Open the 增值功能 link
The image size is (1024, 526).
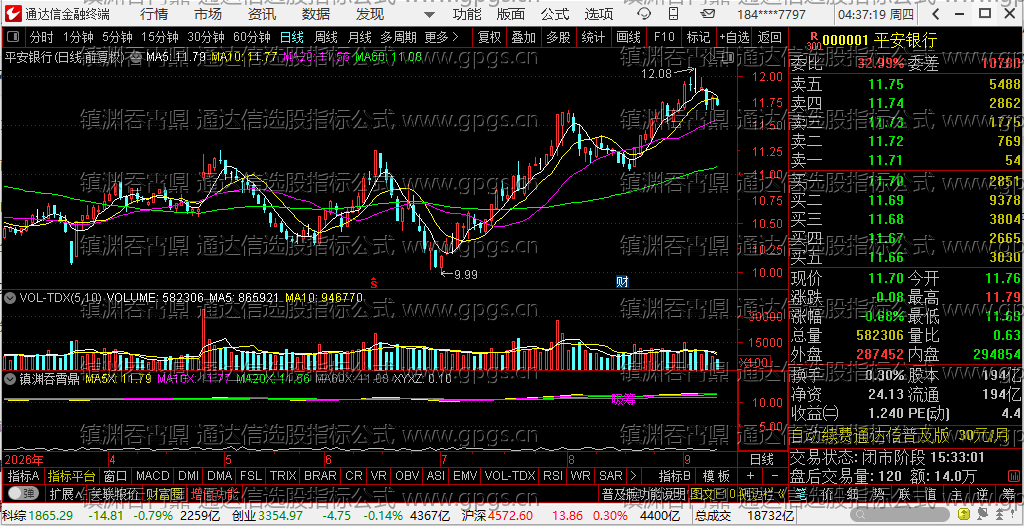[215, 493]
